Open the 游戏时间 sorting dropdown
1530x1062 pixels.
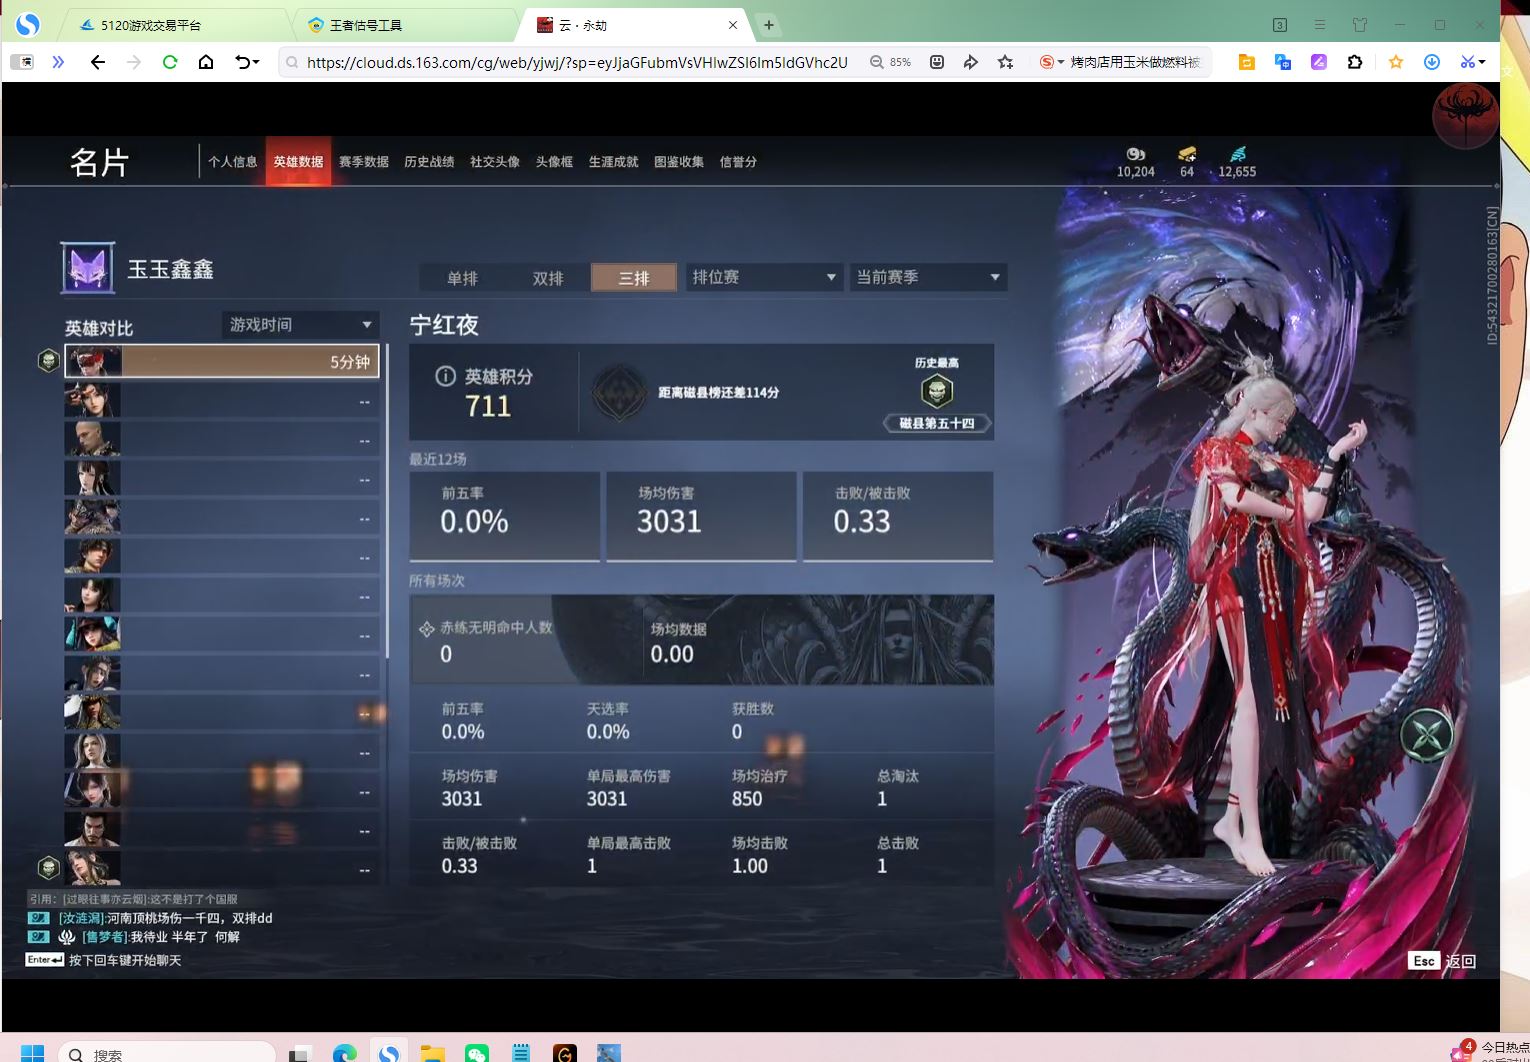tap(300, 324)
